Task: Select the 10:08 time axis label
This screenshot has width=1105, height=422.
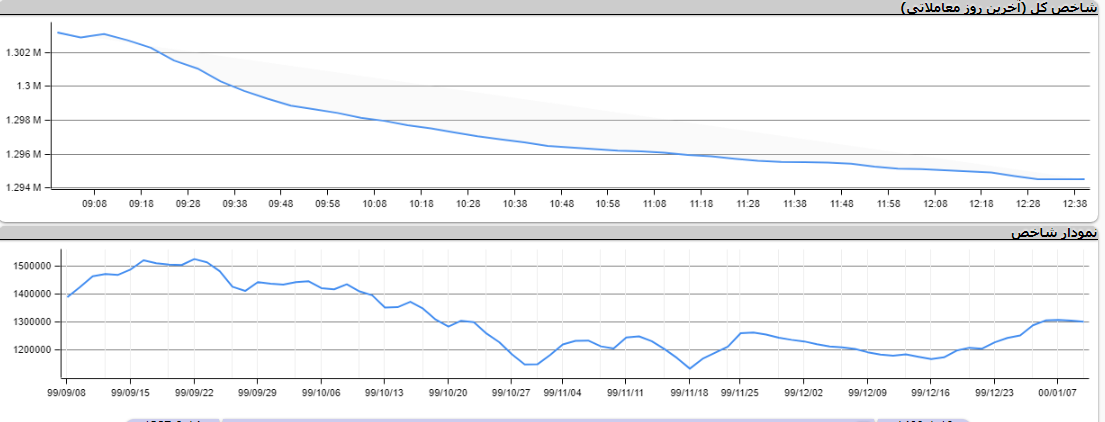Action: [374, 203]
